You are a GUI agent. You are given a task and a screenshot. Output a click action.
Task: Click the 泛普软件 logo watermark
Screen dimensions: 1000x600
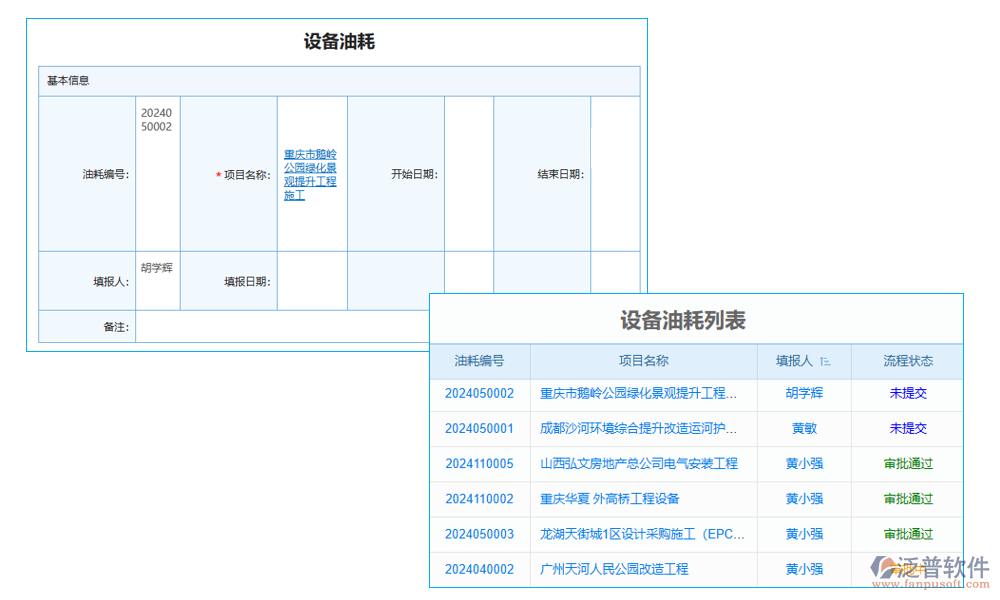tap(928, 563)
